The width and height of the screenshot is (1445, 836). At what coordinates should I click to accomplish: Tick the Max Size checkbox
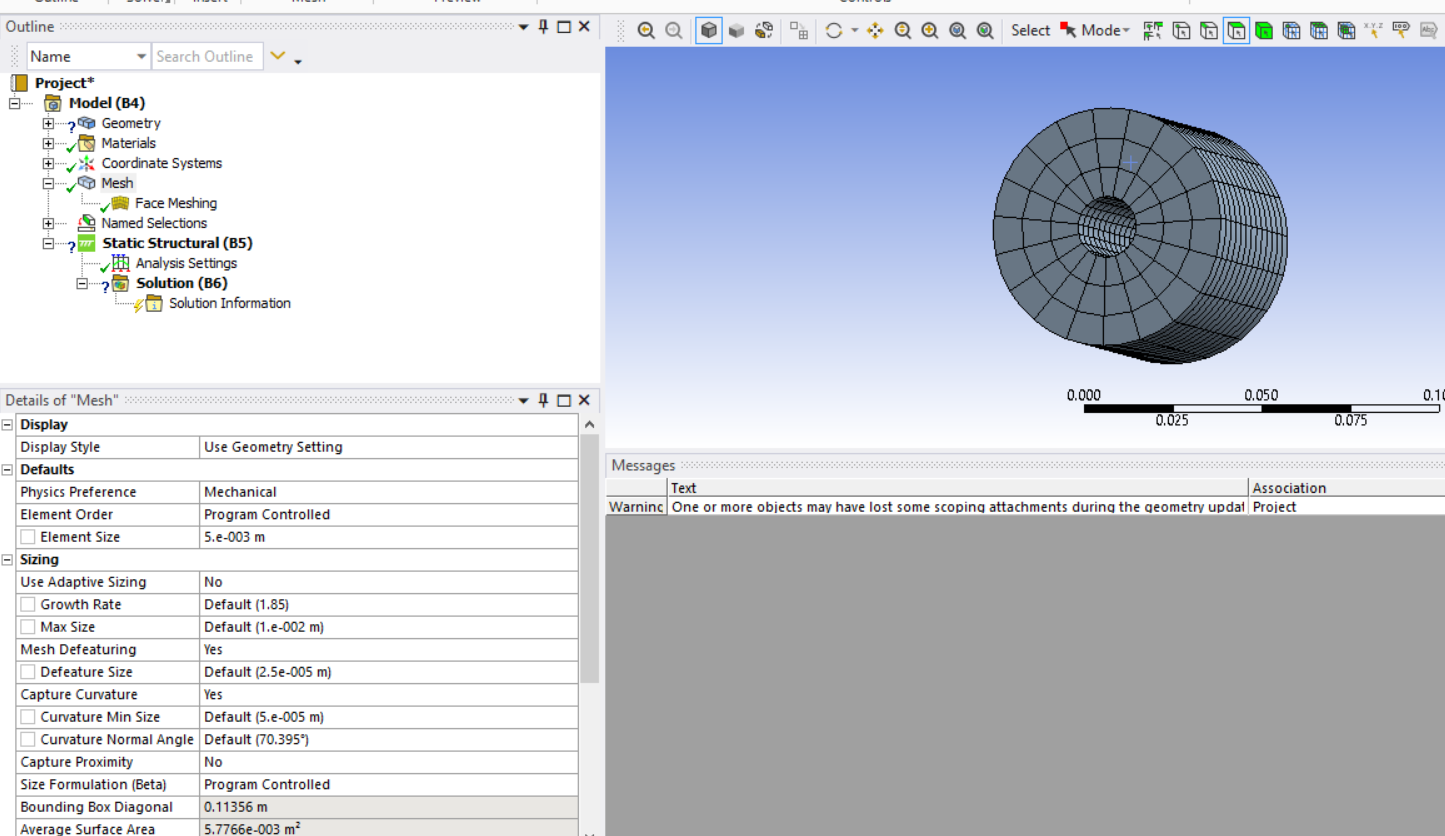click(x=28, y=627)
